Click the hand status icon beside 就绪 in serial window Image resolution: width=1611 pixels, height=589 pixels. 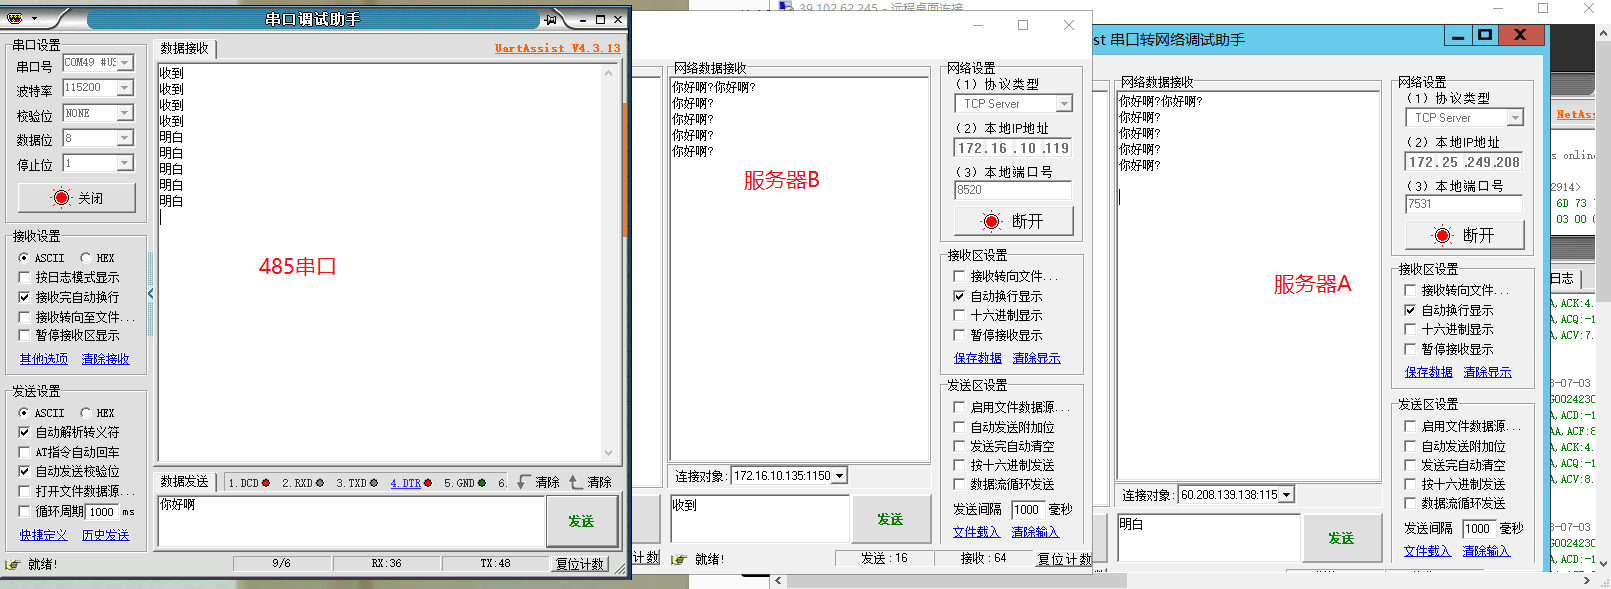tap(13, 564)
